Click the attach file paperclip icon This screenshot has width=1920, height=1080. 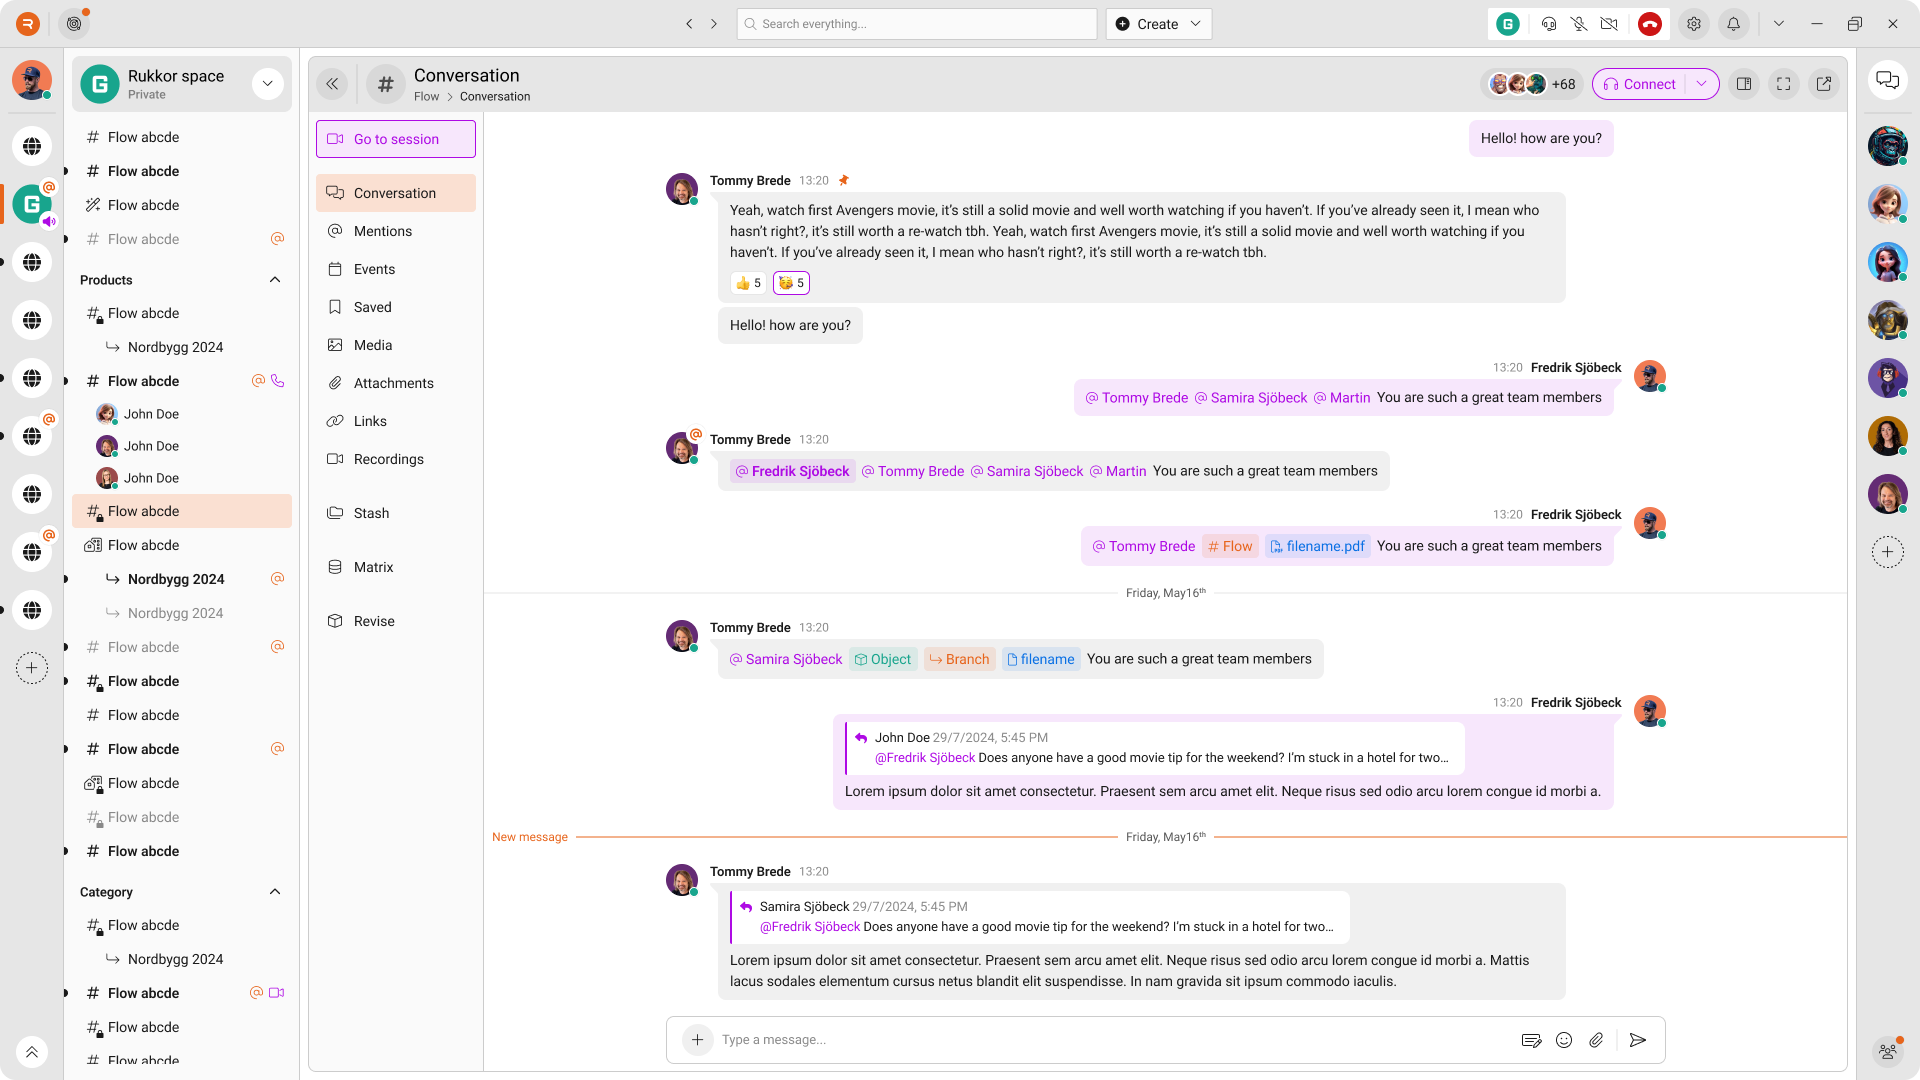point(1597,1040)
